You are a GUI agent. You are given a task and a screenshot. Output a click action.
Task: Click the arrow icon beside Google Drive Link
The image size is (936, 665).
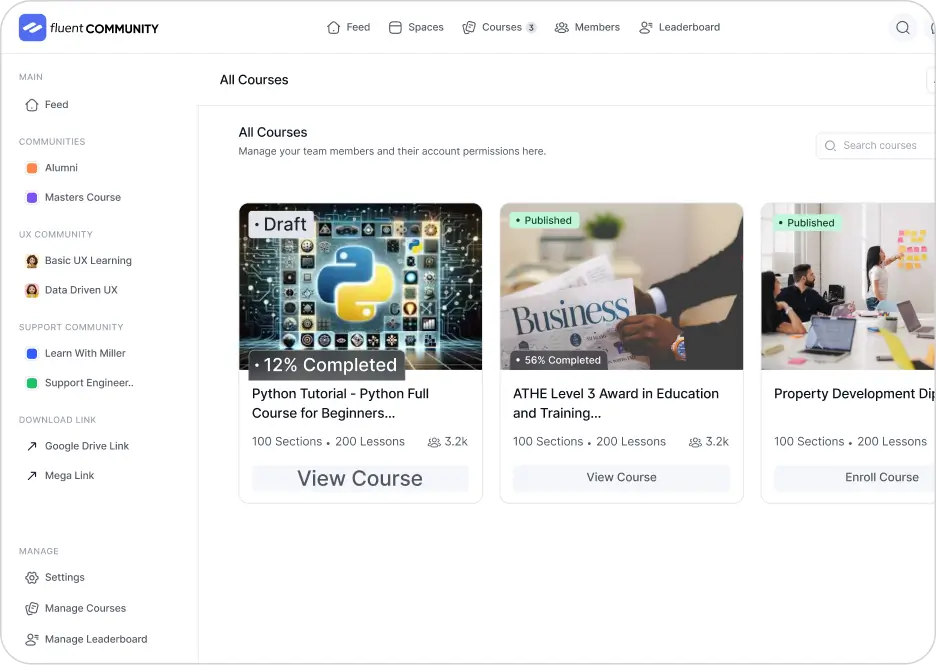(32, 447)
